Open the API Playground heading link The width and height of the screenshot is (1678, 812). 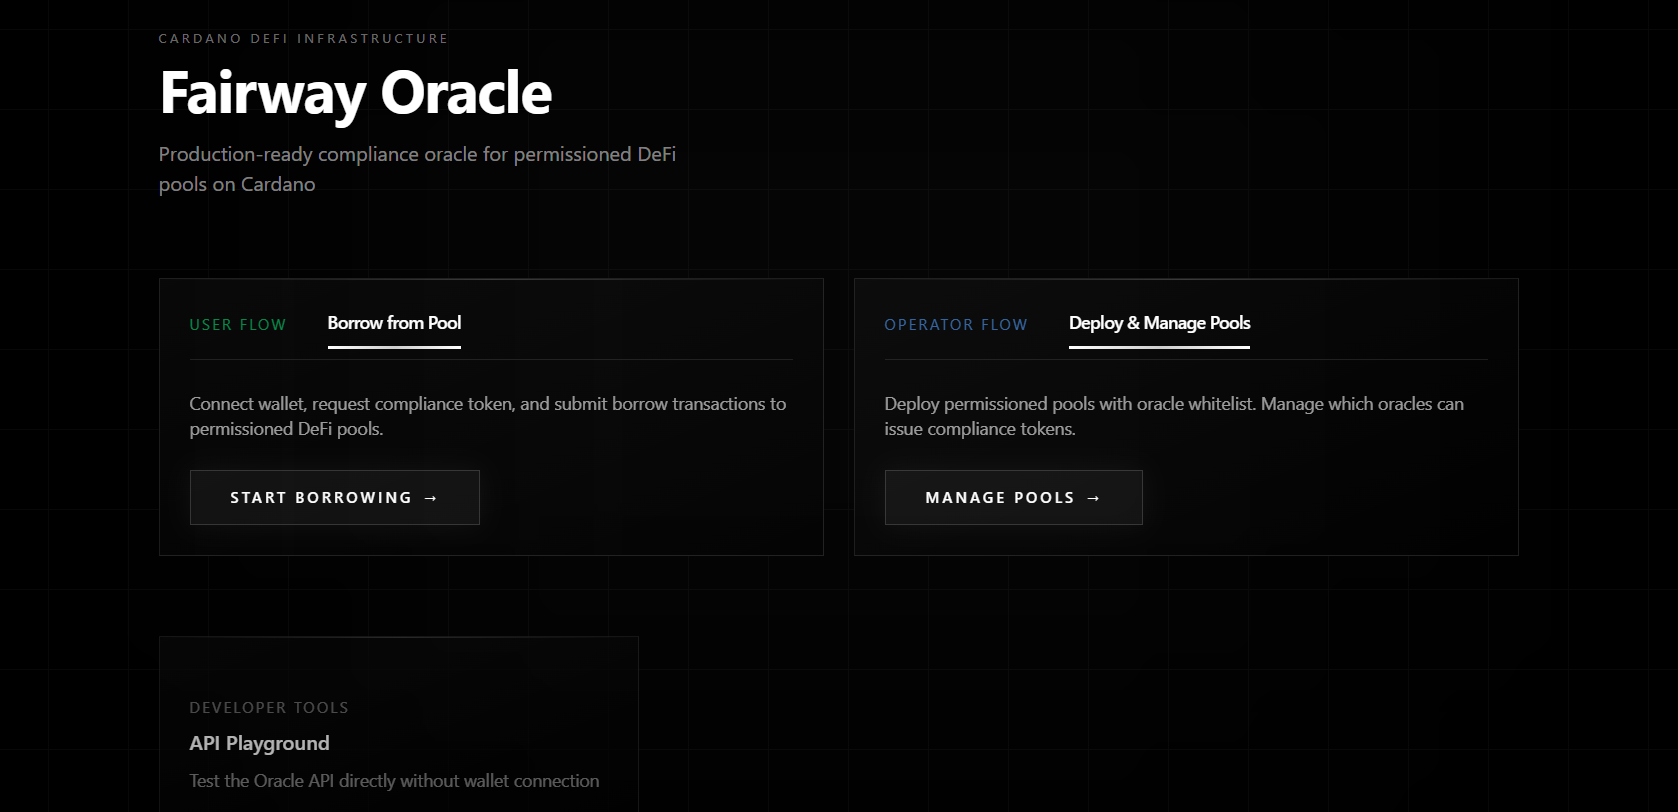[259, 743]
